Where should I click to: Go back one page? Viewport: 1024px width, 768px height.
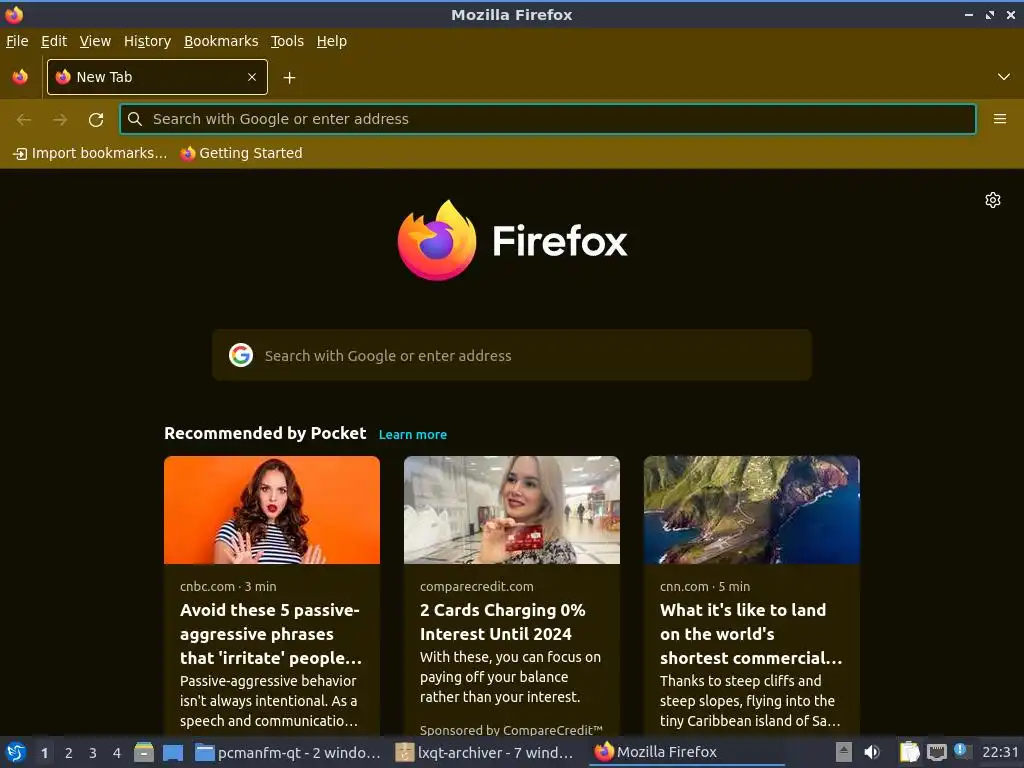point(24,120)
